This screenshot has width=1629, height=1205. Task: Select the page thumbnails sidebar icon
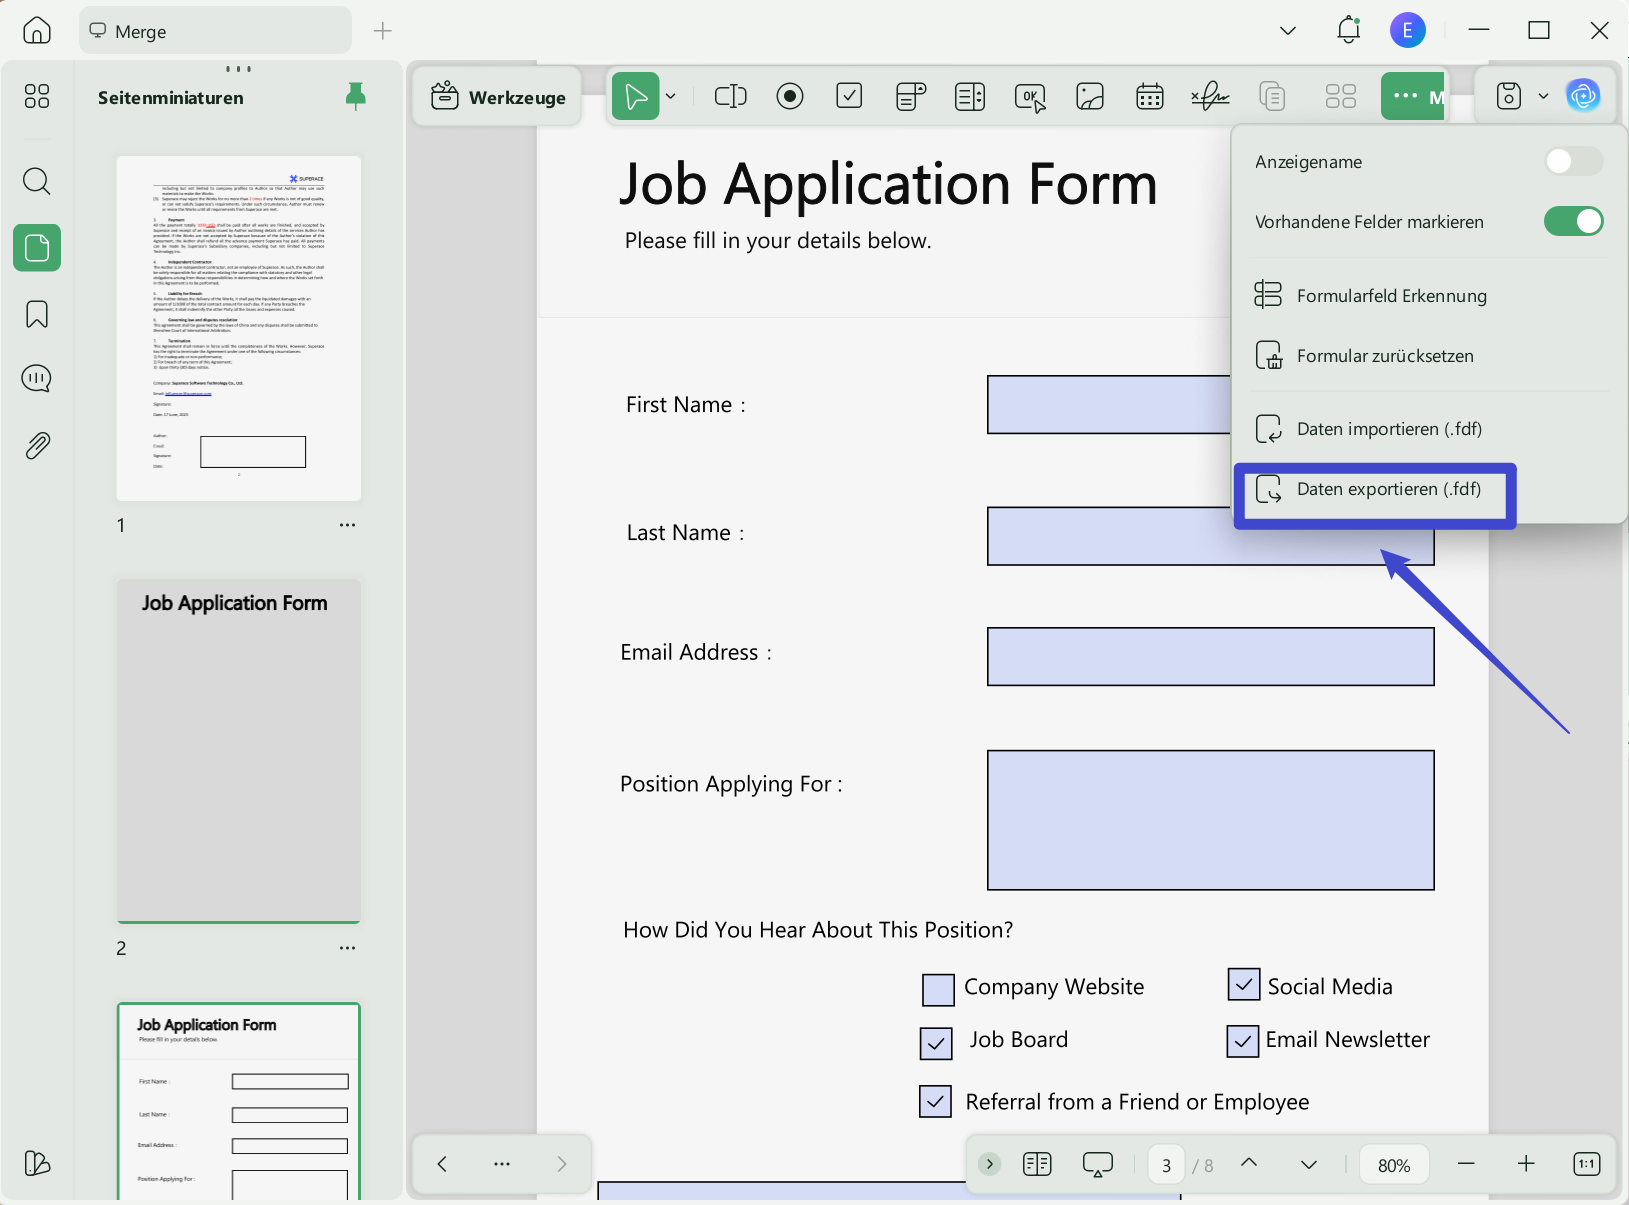[x=37, y=247]
